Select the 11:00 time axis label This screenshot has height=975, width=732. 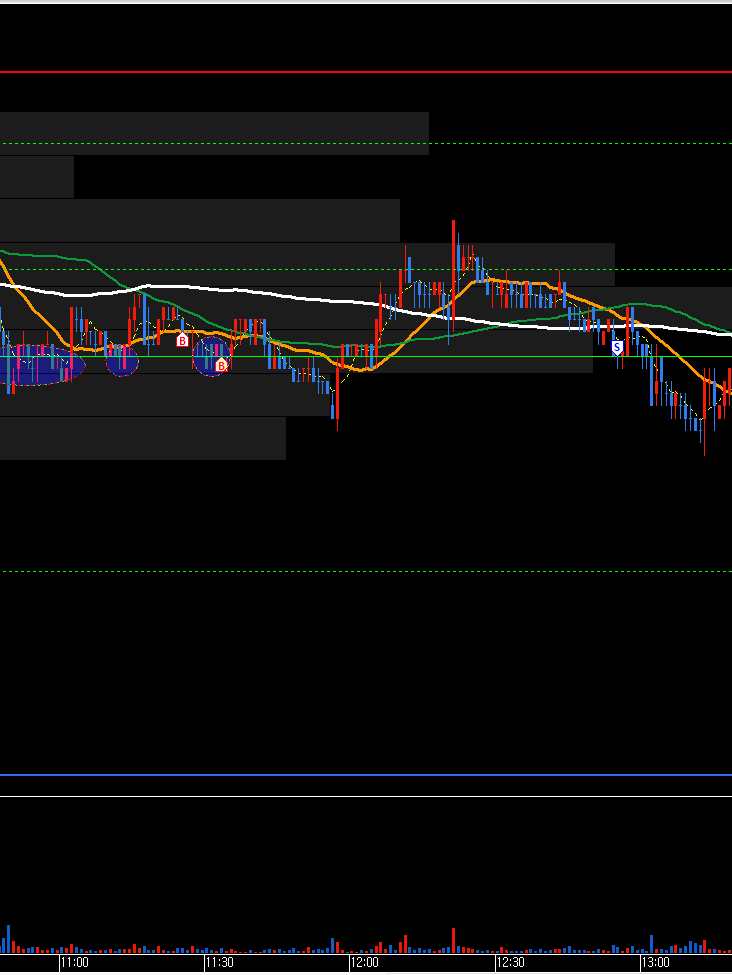[75, 962]
